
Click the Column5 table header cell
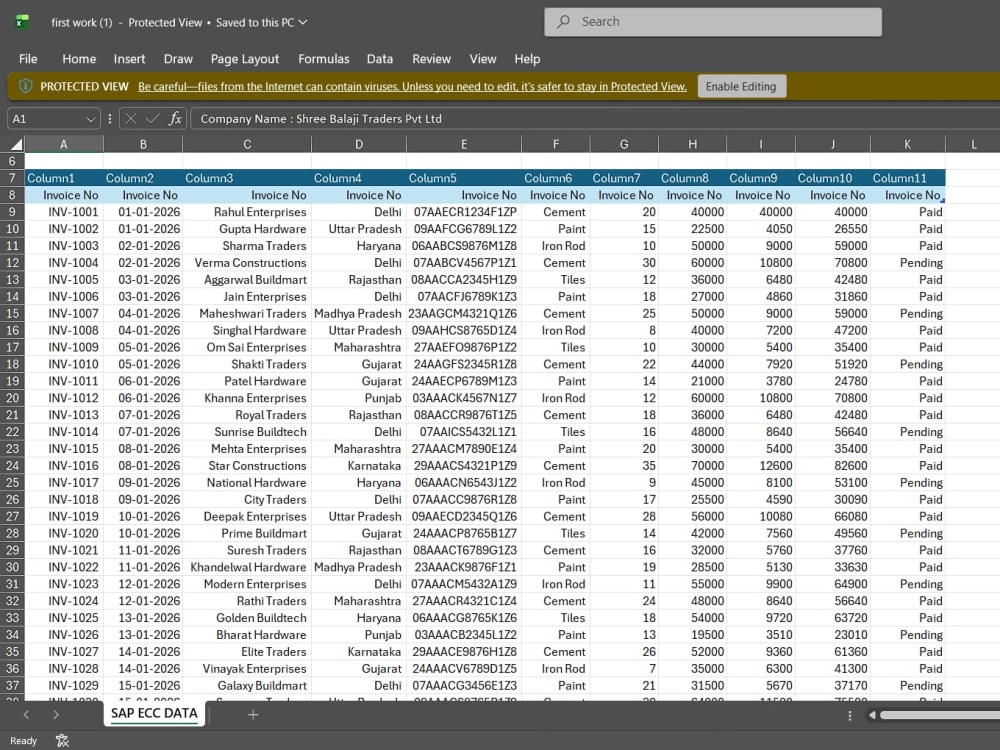(x=464, y=178)
